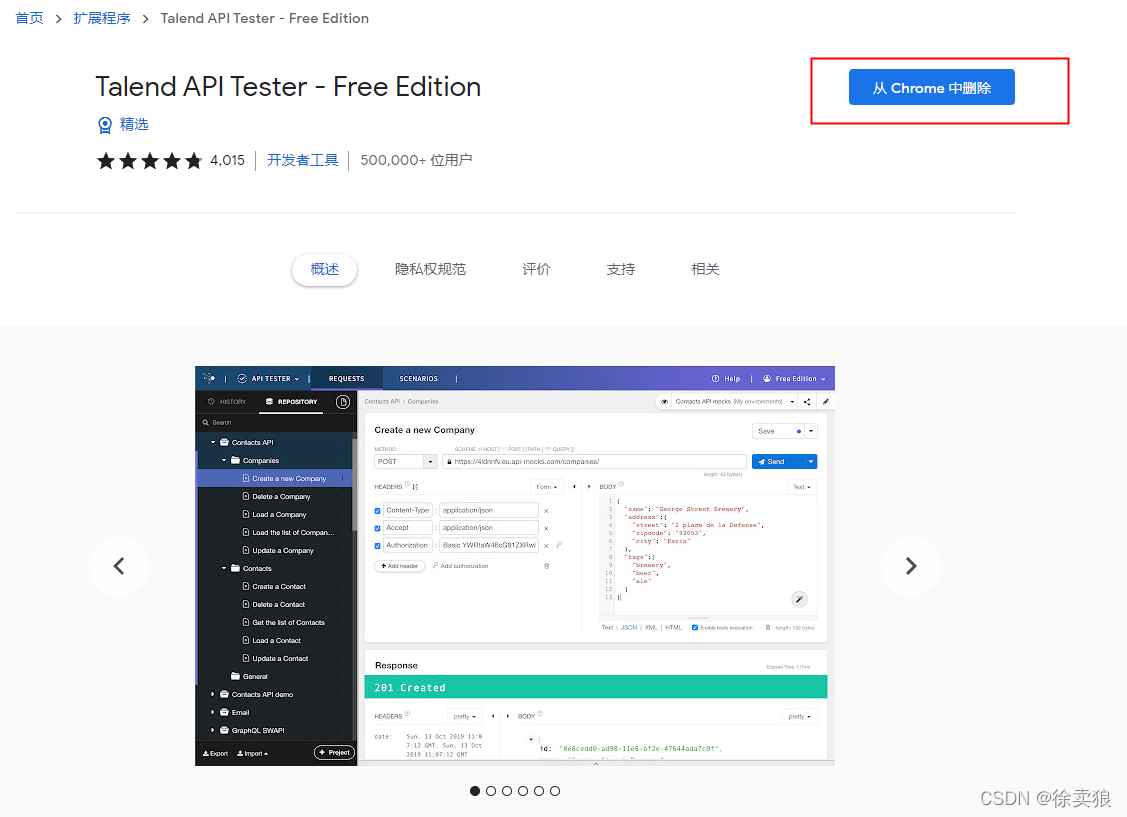Expand the Email project node
The image size is (1127, 817).
pos(213,712)
